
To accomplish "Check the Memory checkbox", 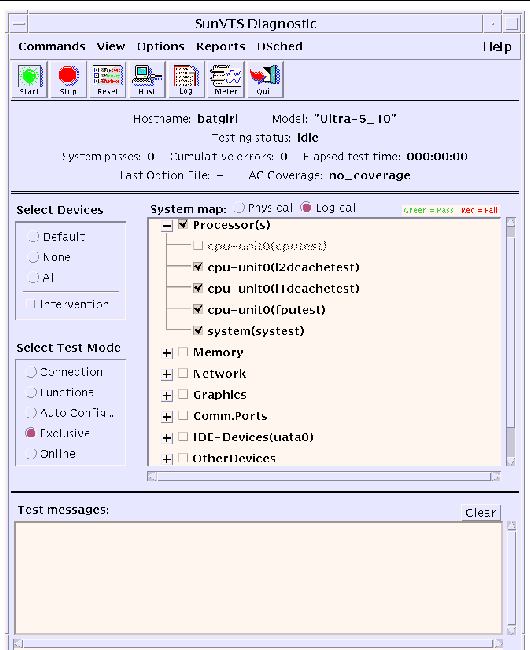I will [x=183, y=352].
